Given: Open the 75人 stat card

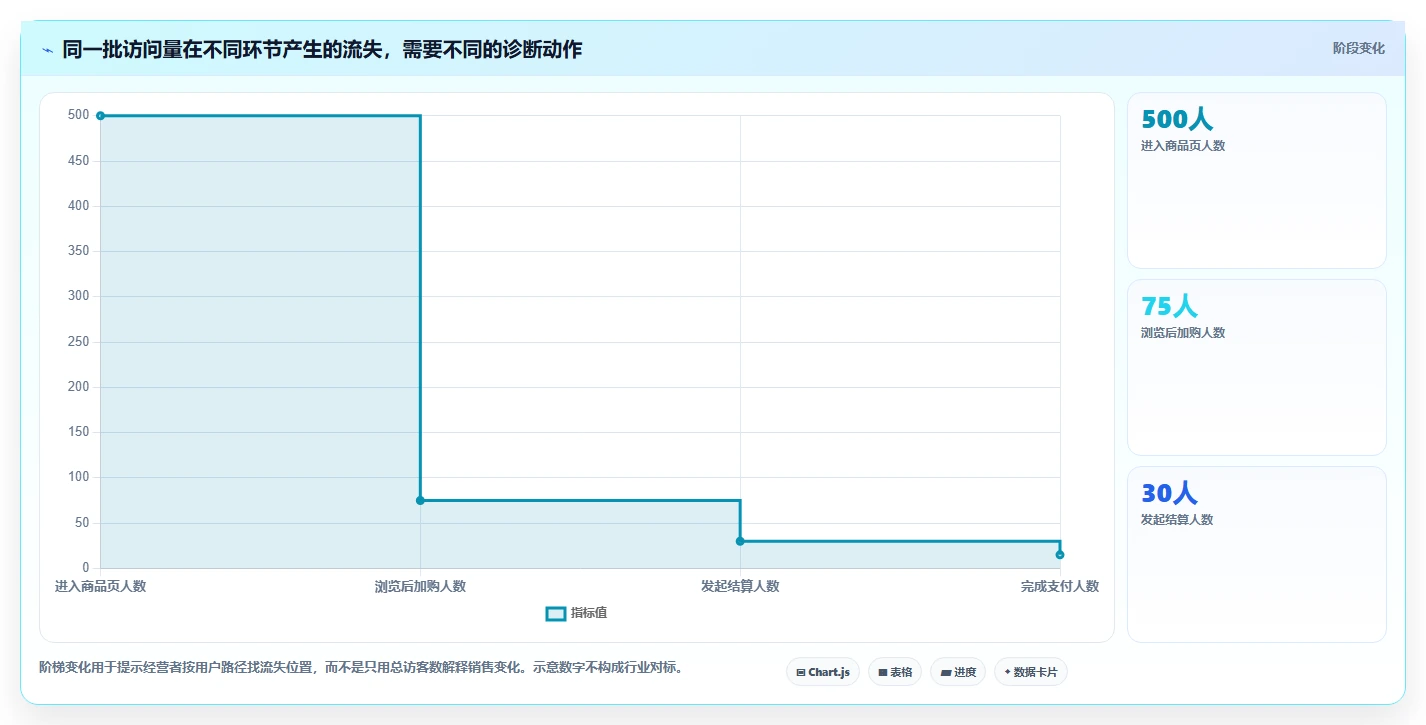Looking at the screenshot, I should [x=1256, y=367].
